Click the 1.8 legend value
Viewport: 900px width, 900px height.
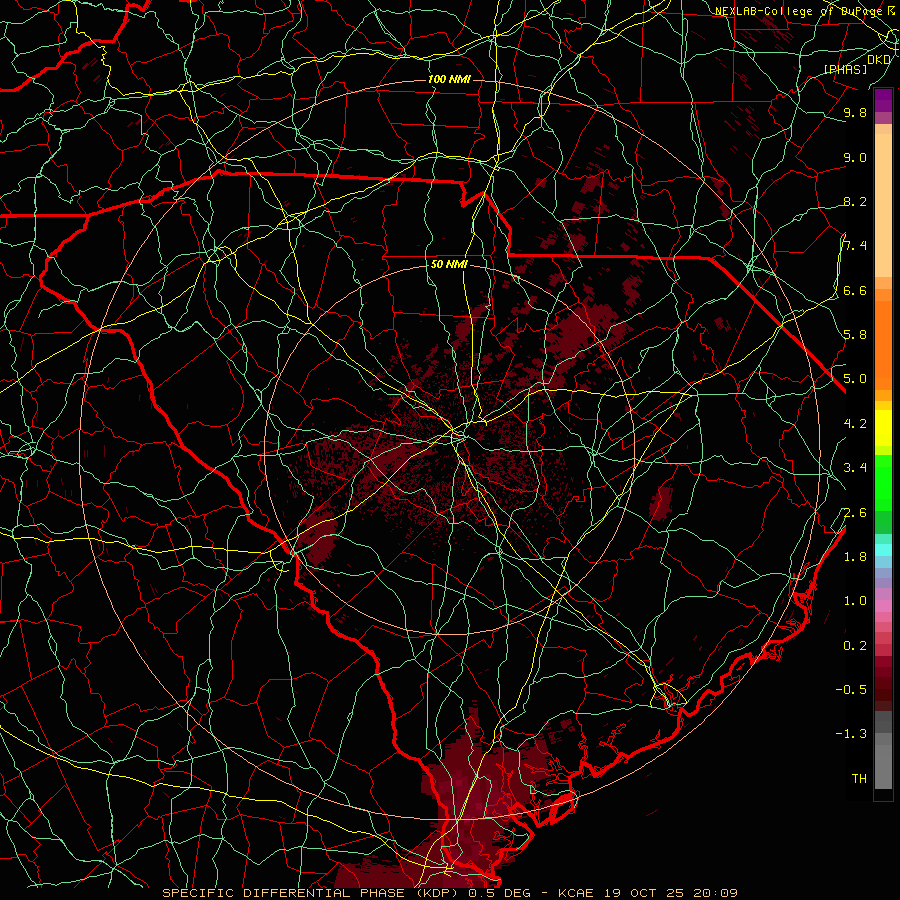pos(855,557)
